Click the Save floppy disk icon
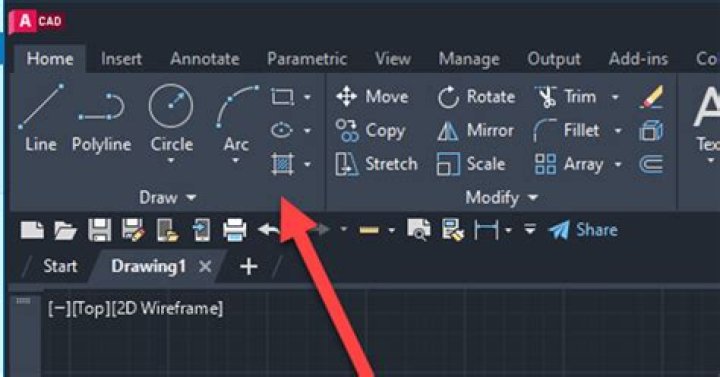The height and width of the screenshot is (377, 720). tap(100, 230)
